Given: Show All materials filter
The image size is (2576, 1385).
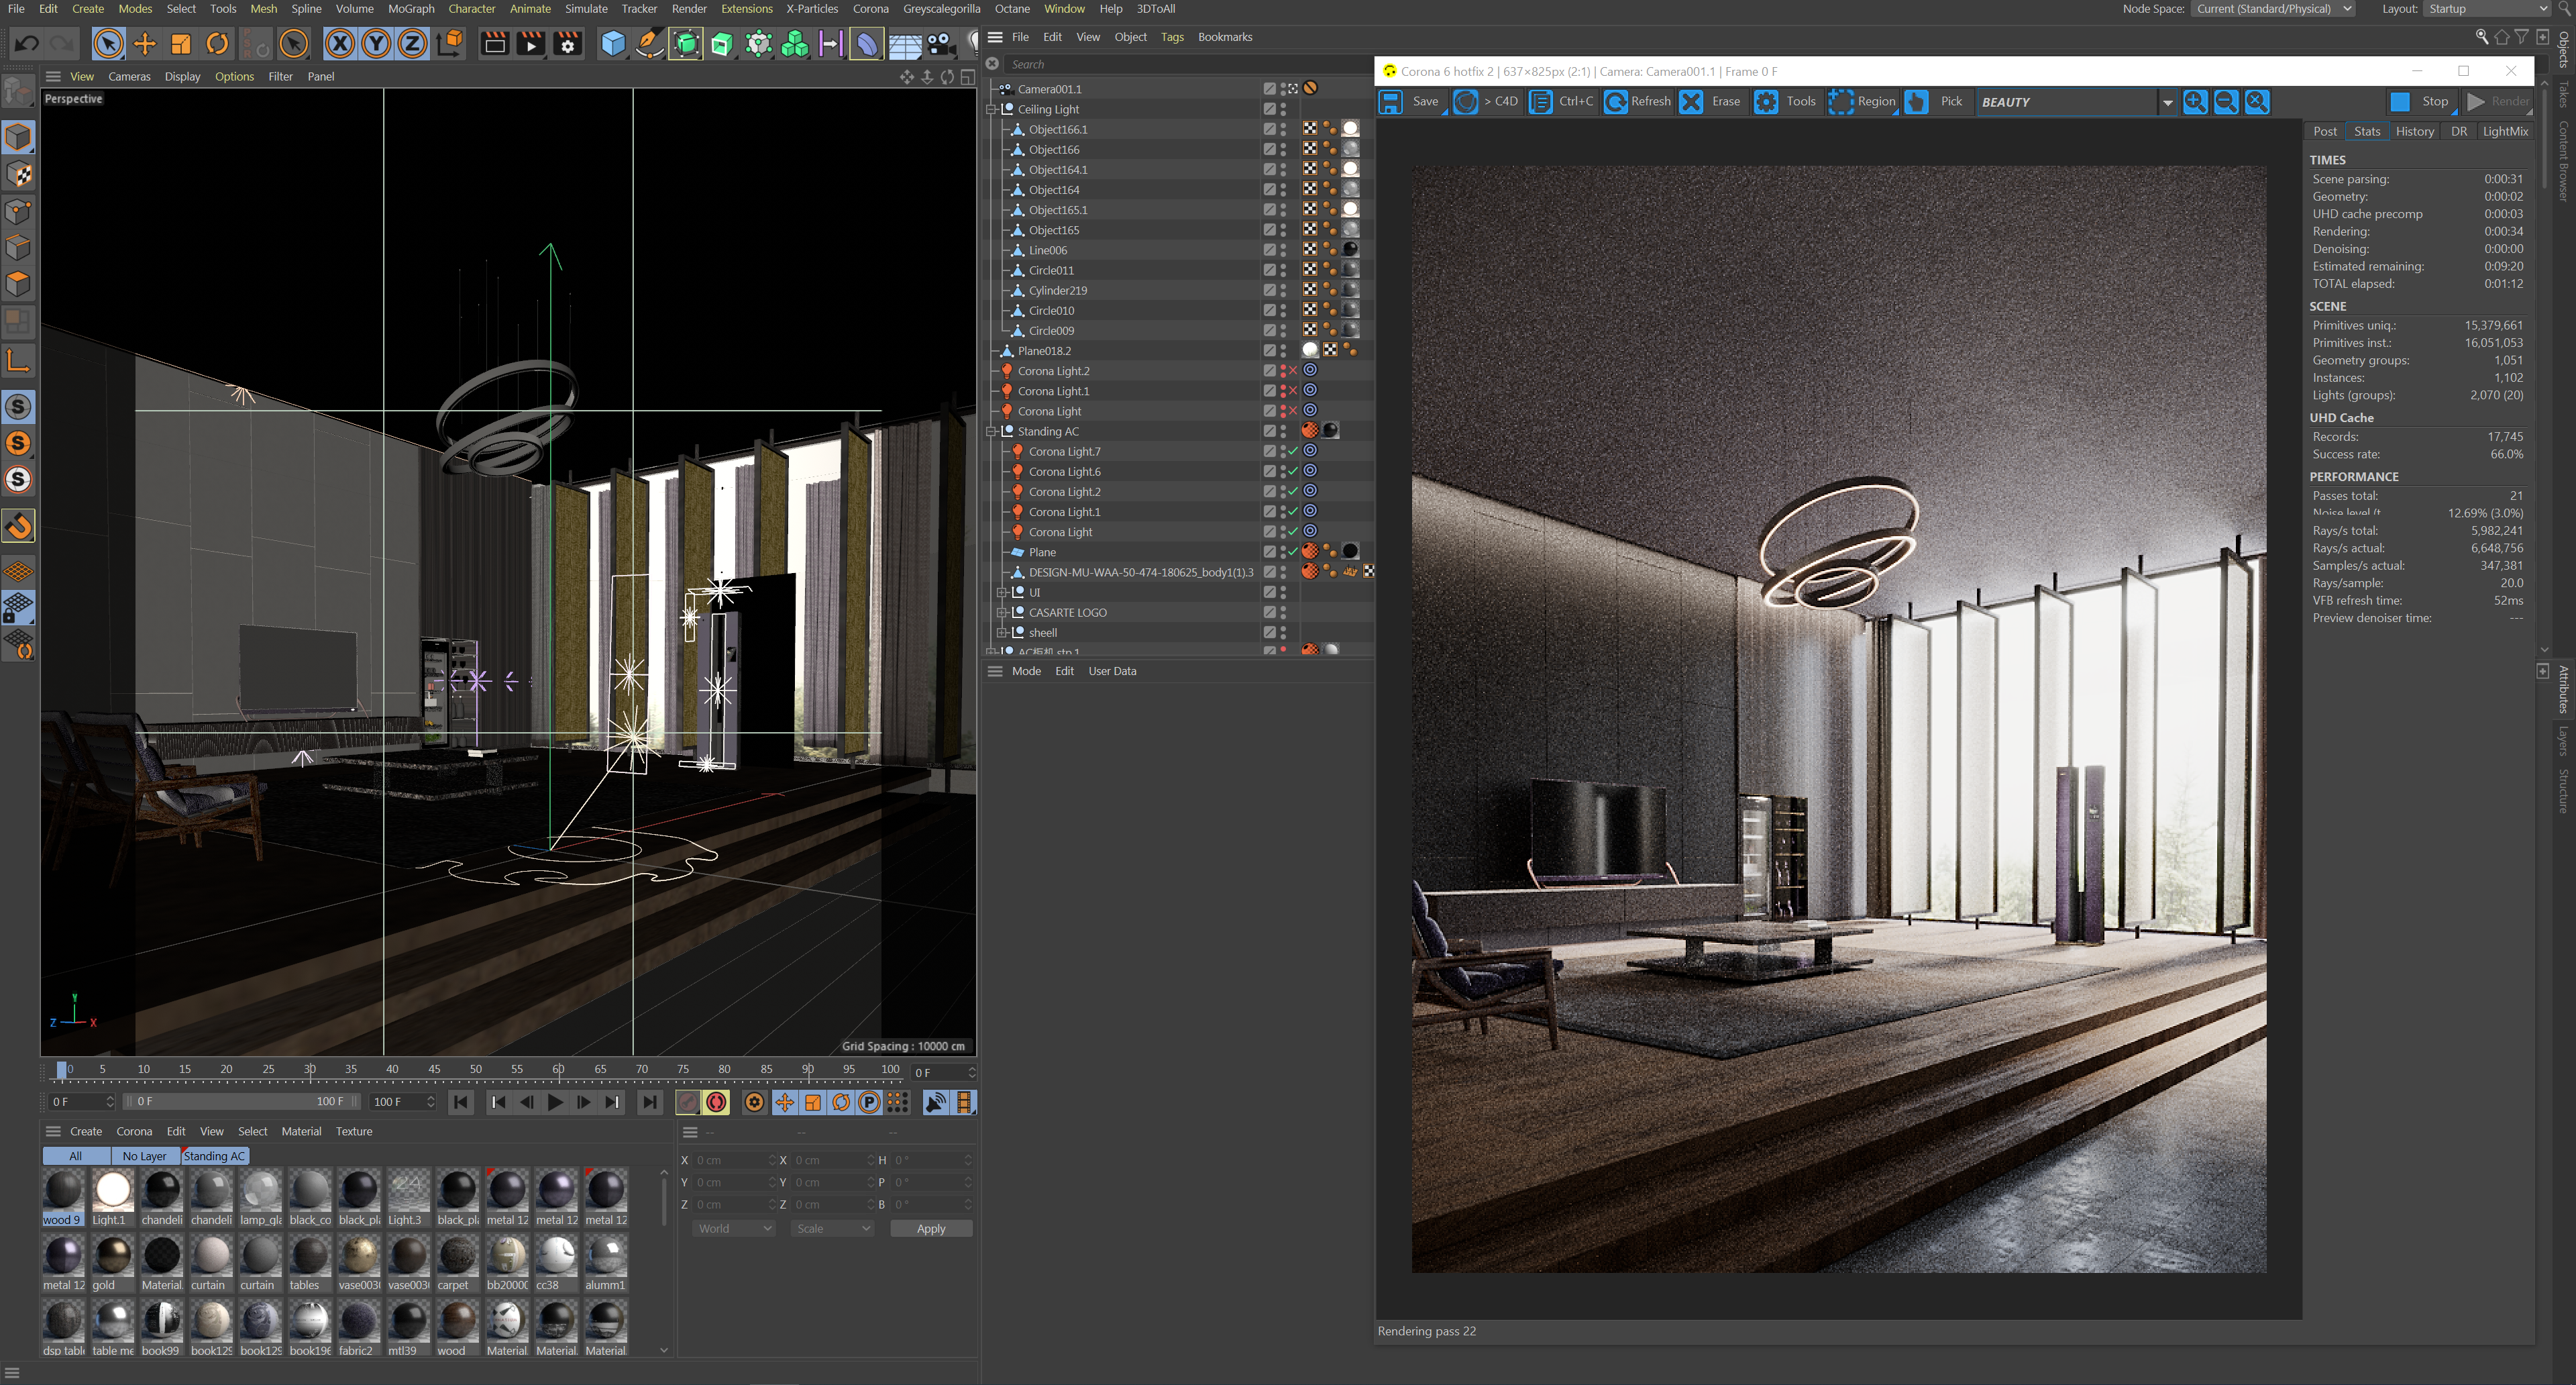Looking at the screenshot, I should (x=76, y=1156).
